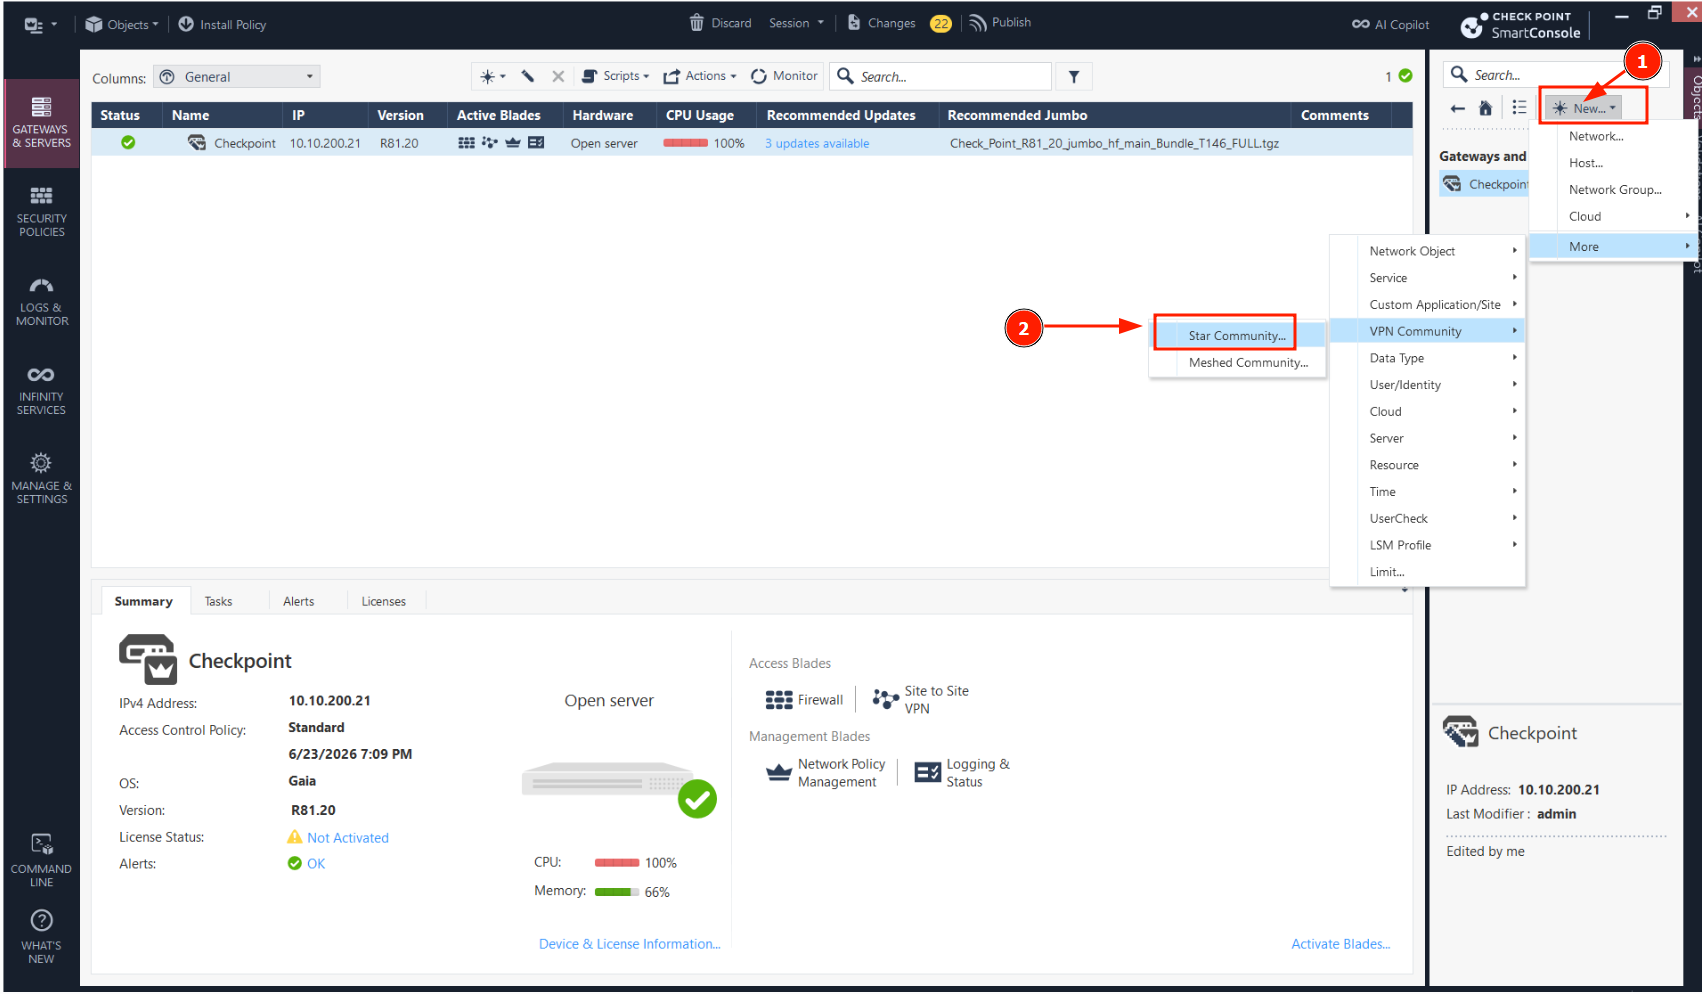Click the back arrow in the objects panel
Image resolution: width=1702 pixels, height=994 pixels.
(1458, 108)
